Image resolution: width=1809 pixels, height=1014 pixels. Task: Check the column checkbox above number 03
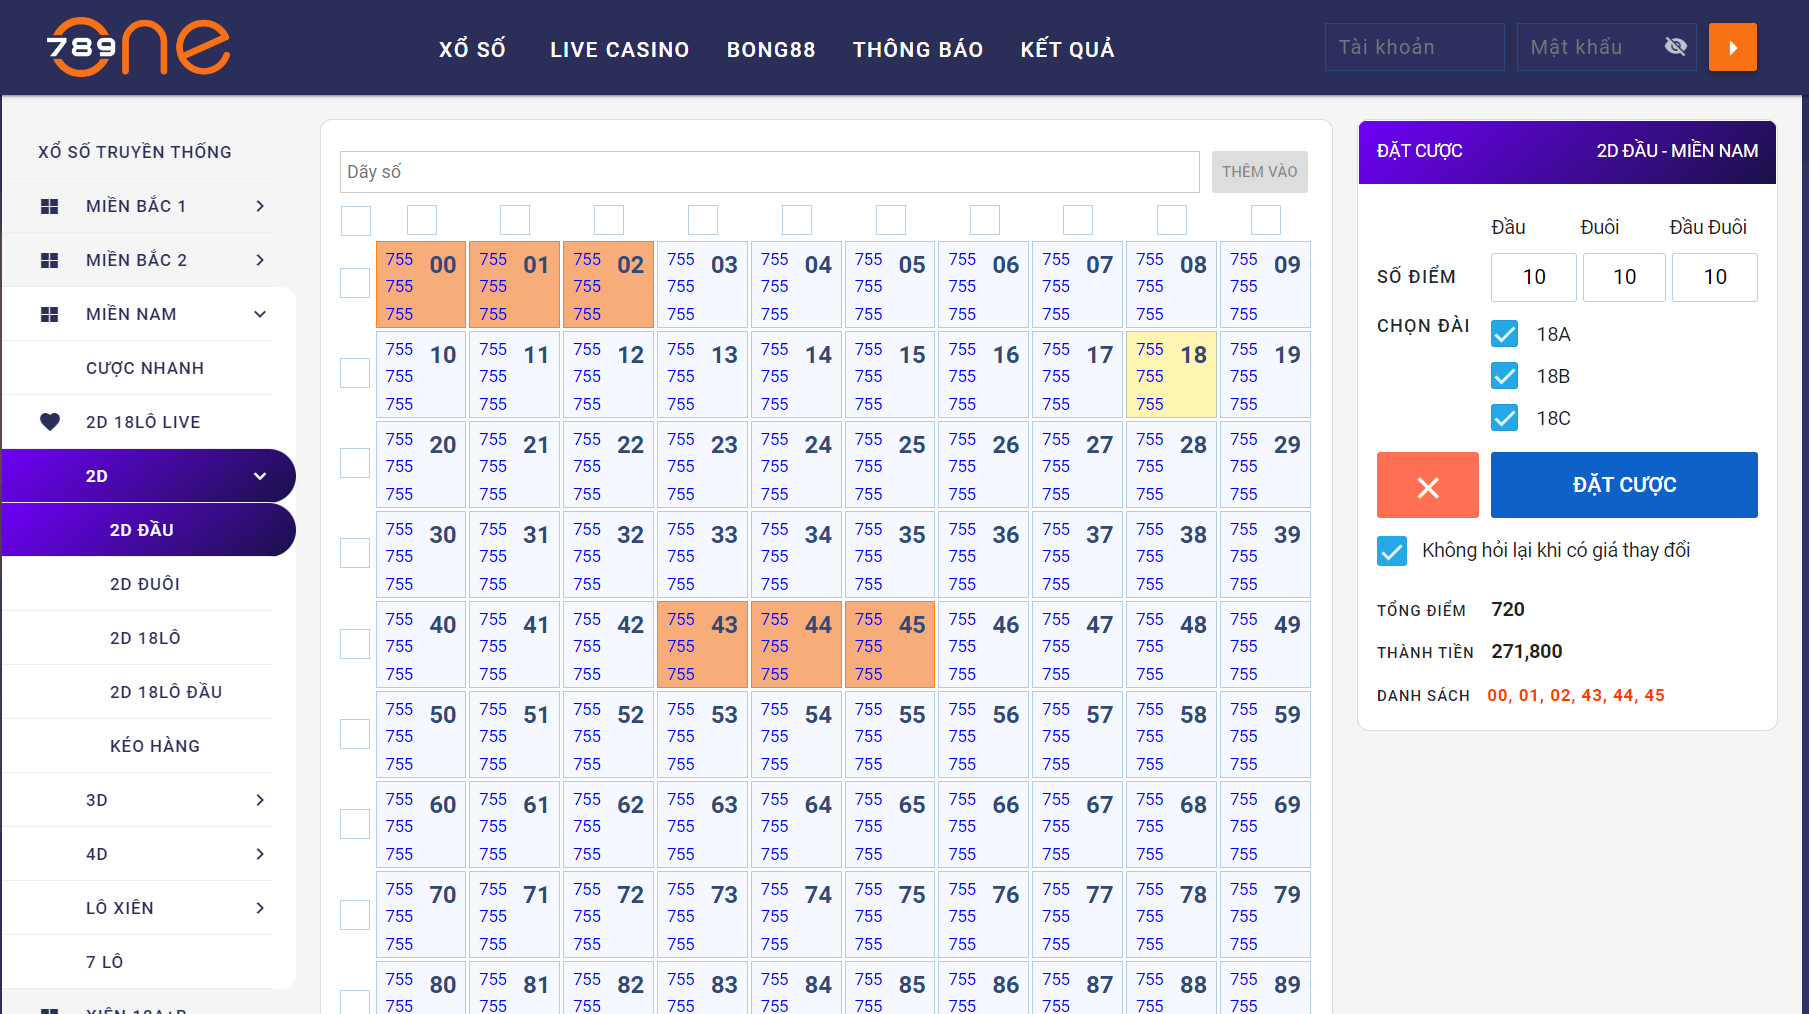tap(703, 220)
